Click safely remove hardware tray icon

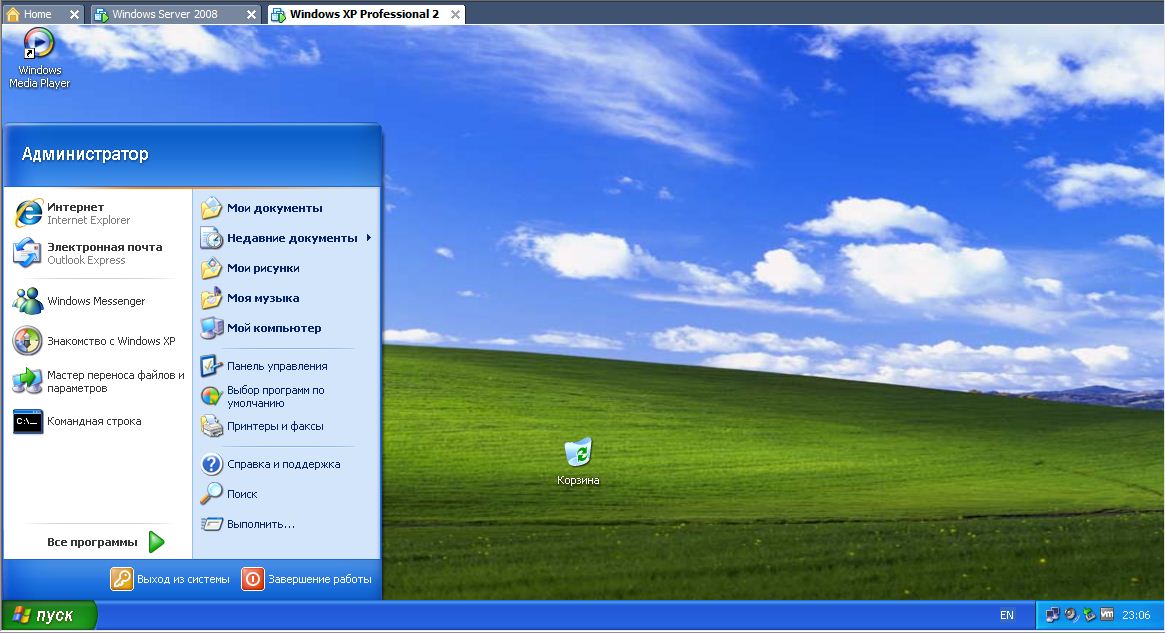pyautogui.click(x=1089, y=615)
